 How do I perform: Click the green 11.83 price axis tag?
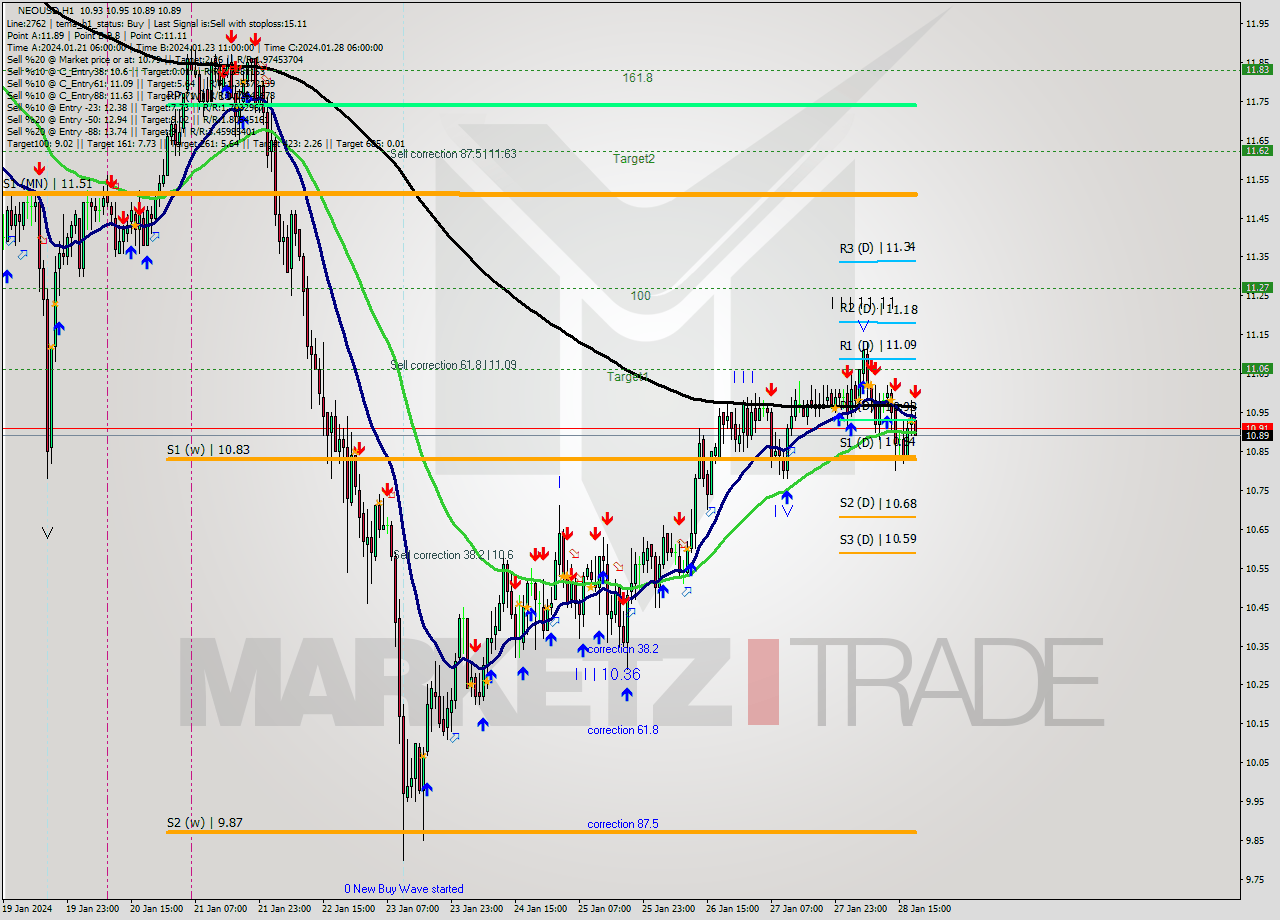click(x=1257, y=69)
